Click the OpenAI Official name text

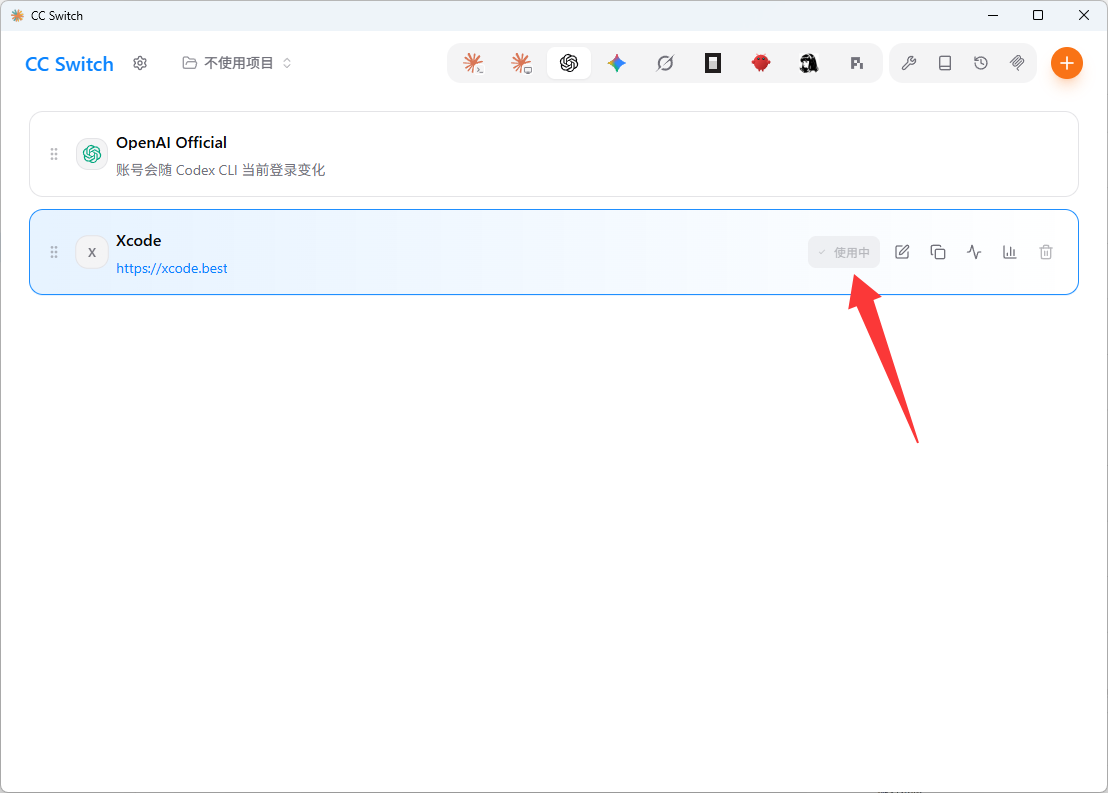coord(172,143)
